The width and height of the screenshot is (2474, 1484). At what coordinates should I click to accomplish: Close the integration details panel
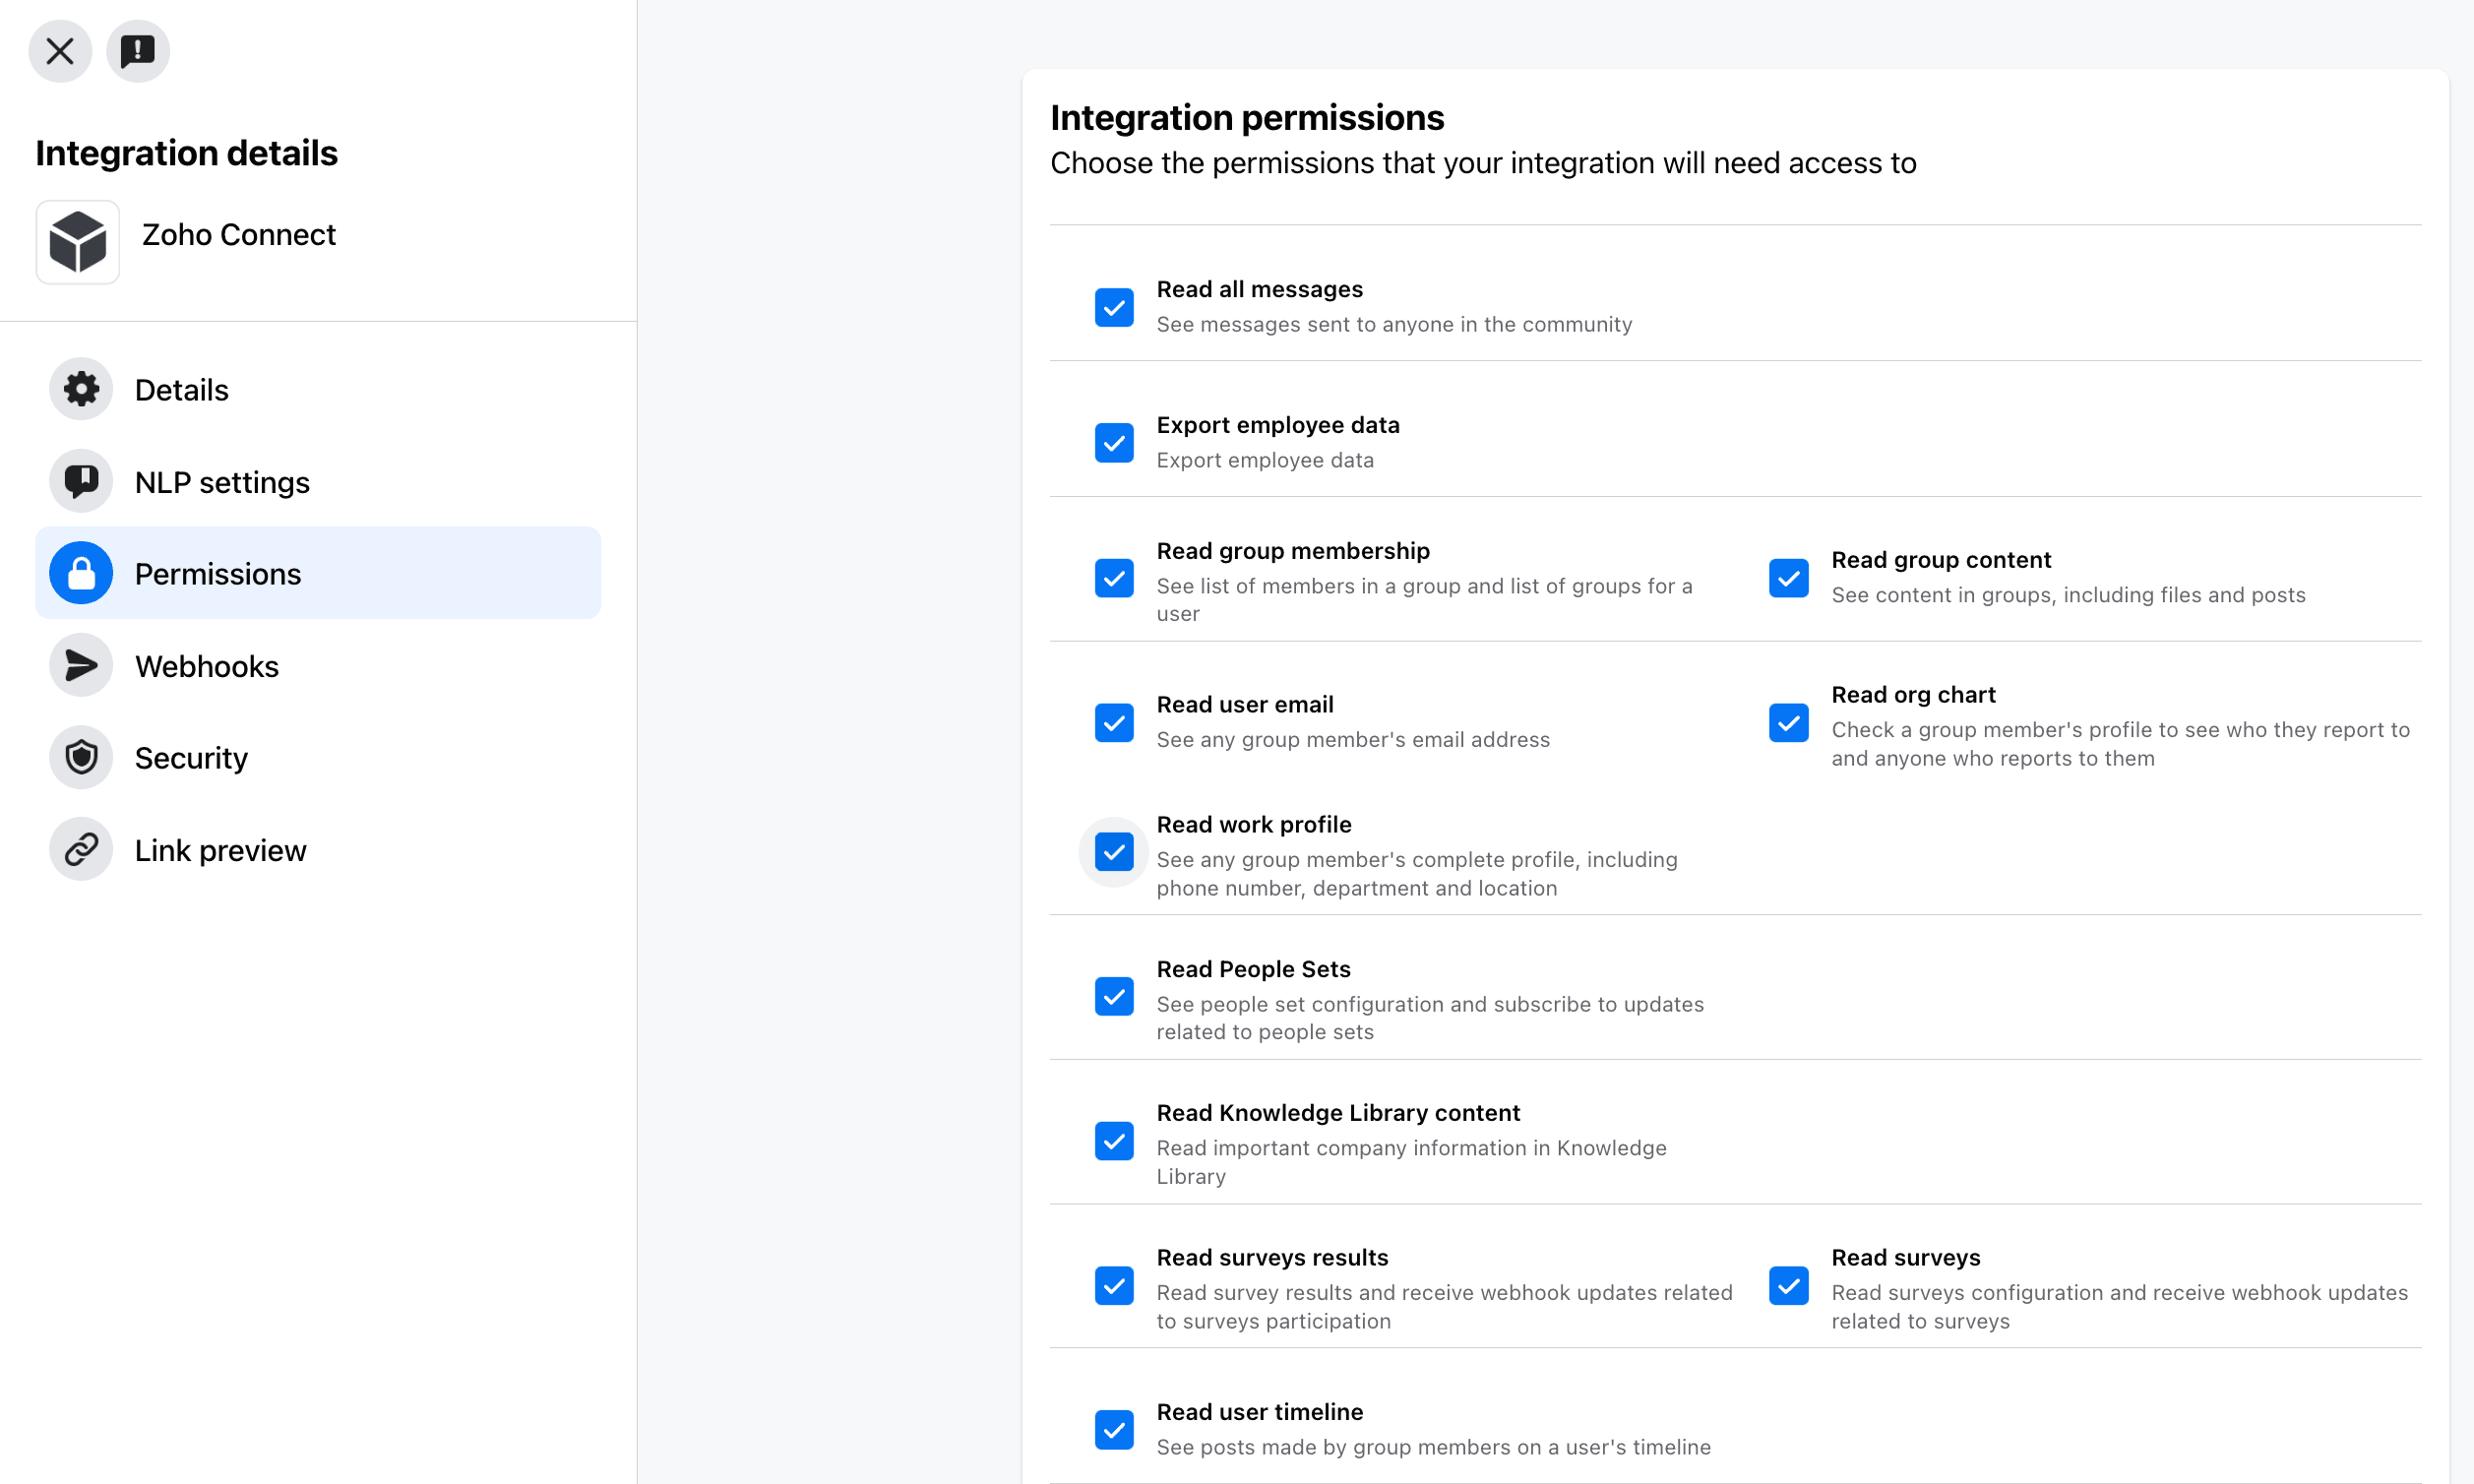60,51
